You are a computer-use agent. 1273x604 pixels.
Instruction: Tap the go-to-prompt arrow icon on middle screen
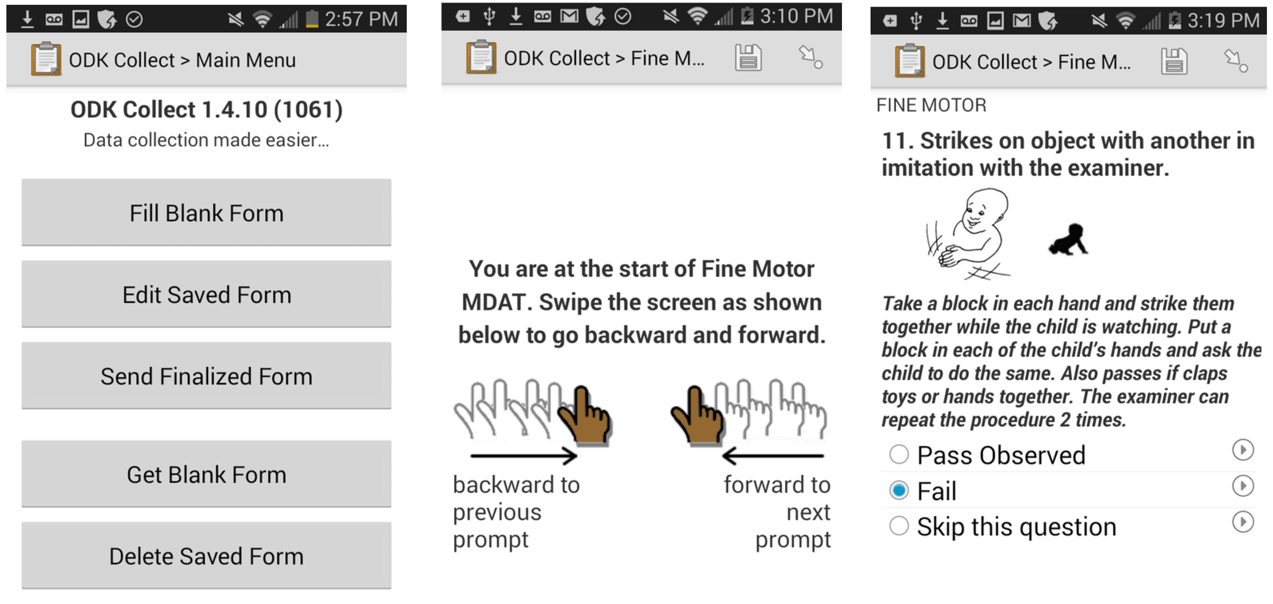pyautogui.click(x=811, y=58)
